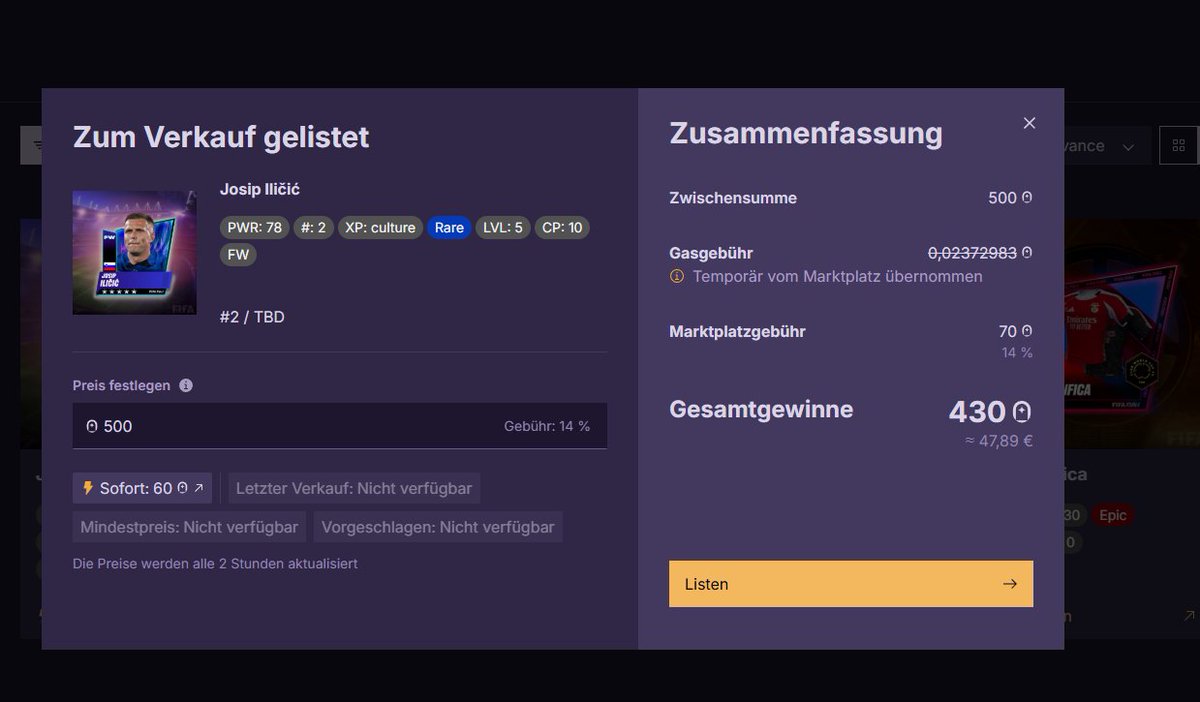Open the Josip Iličić card thumbnail
The height and width of the screenshot is (702, 1200).
134,253
